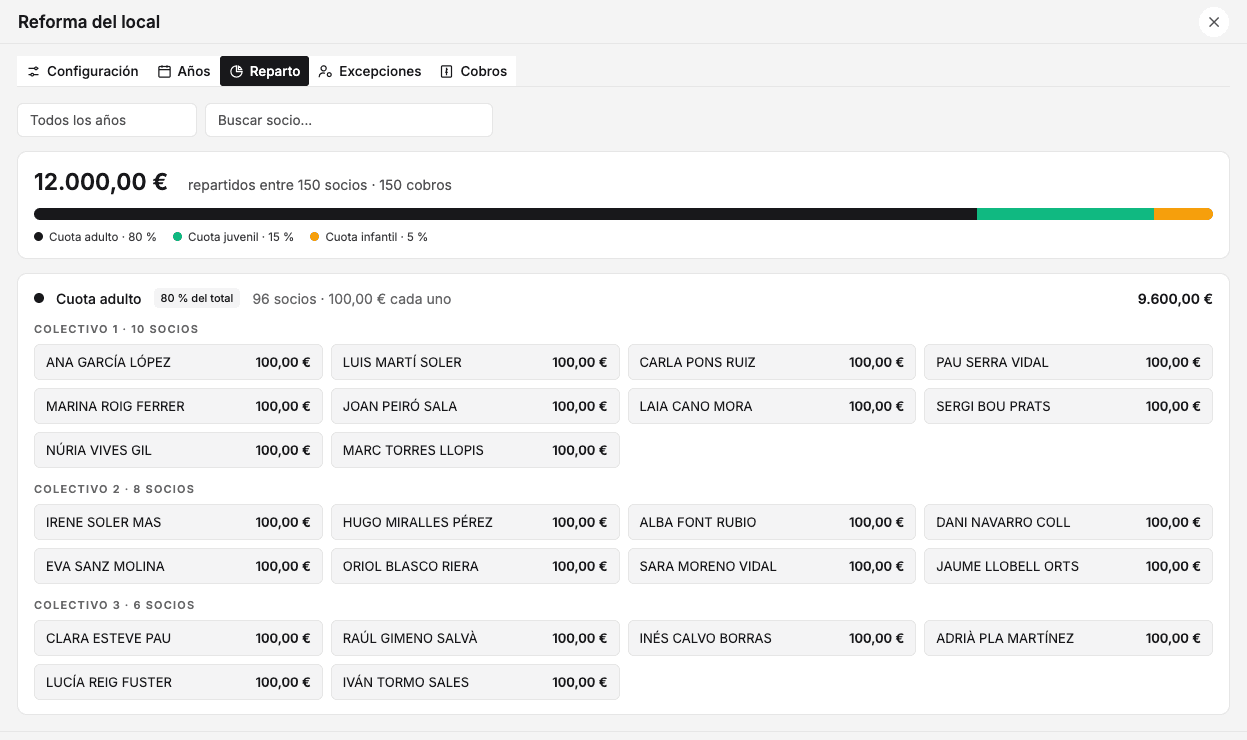Click the 9.600,00 € Cuota adulto subtotal

coord(1175,299)
